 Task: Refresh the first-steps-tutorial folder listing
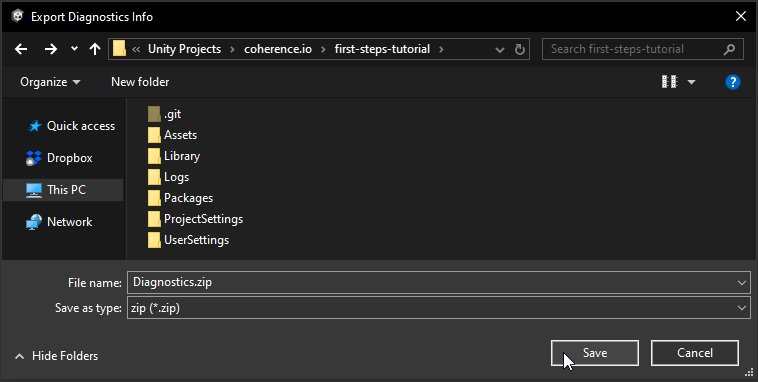520,49
